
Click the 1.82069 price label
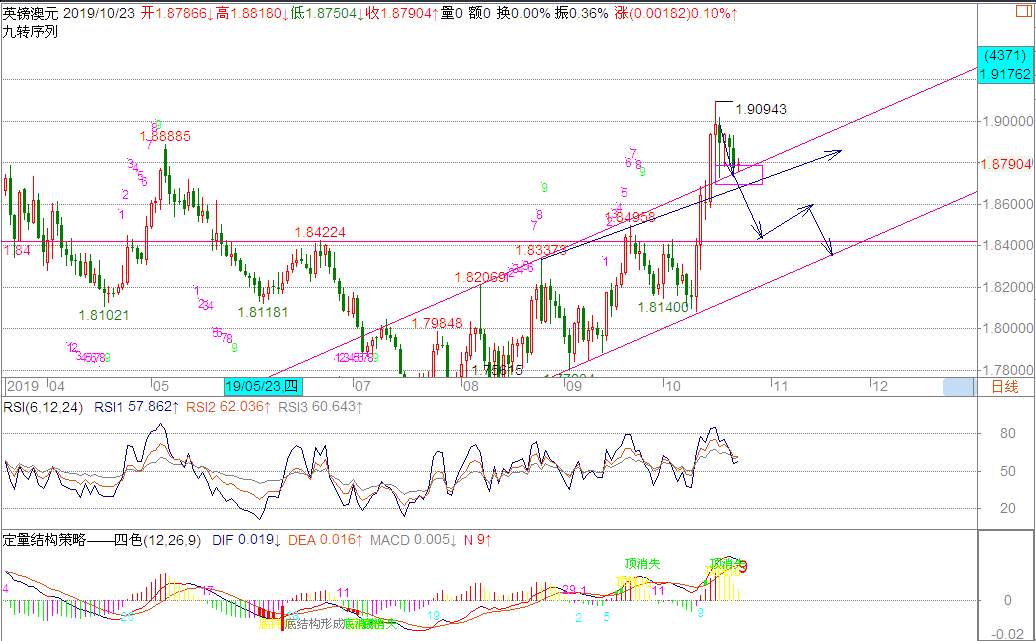click(x=480, y=278)
